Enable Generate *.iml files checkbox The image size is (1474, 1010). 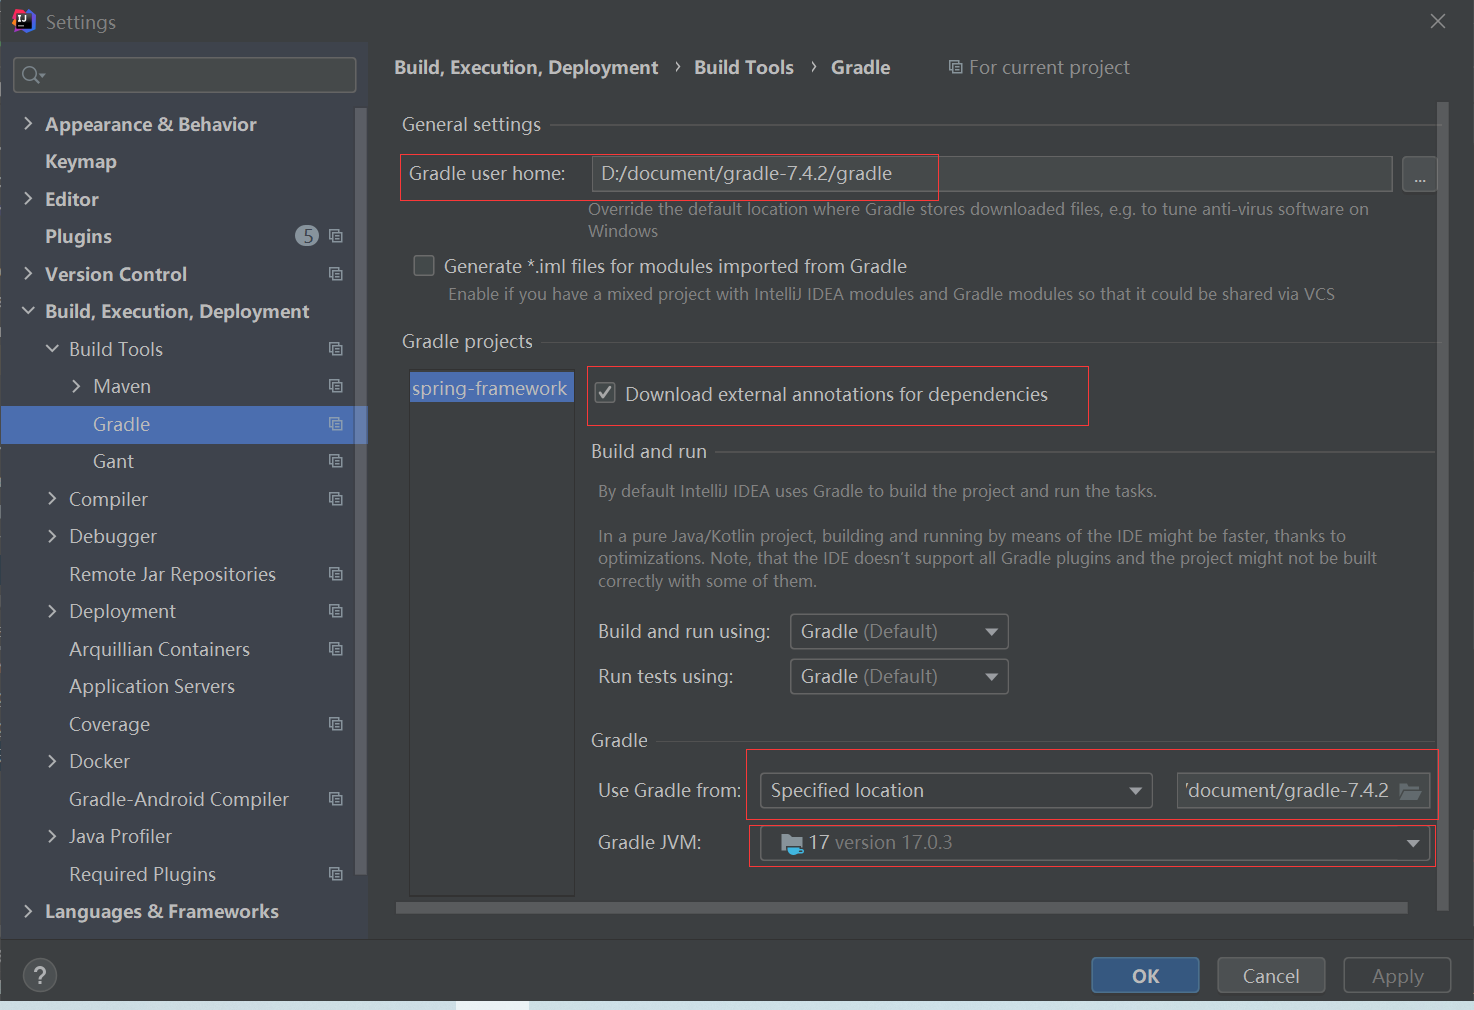(424, 266)
